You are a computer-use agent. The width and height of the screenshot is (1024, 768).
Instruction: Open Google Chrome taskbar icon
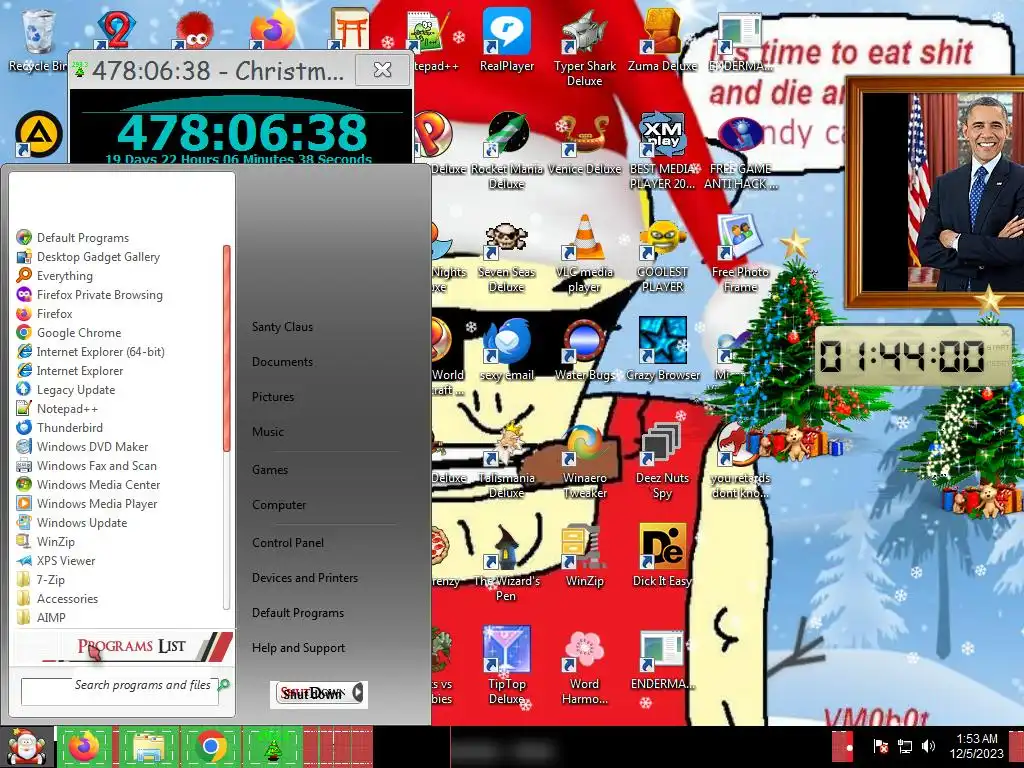click(x=210, y=747)
